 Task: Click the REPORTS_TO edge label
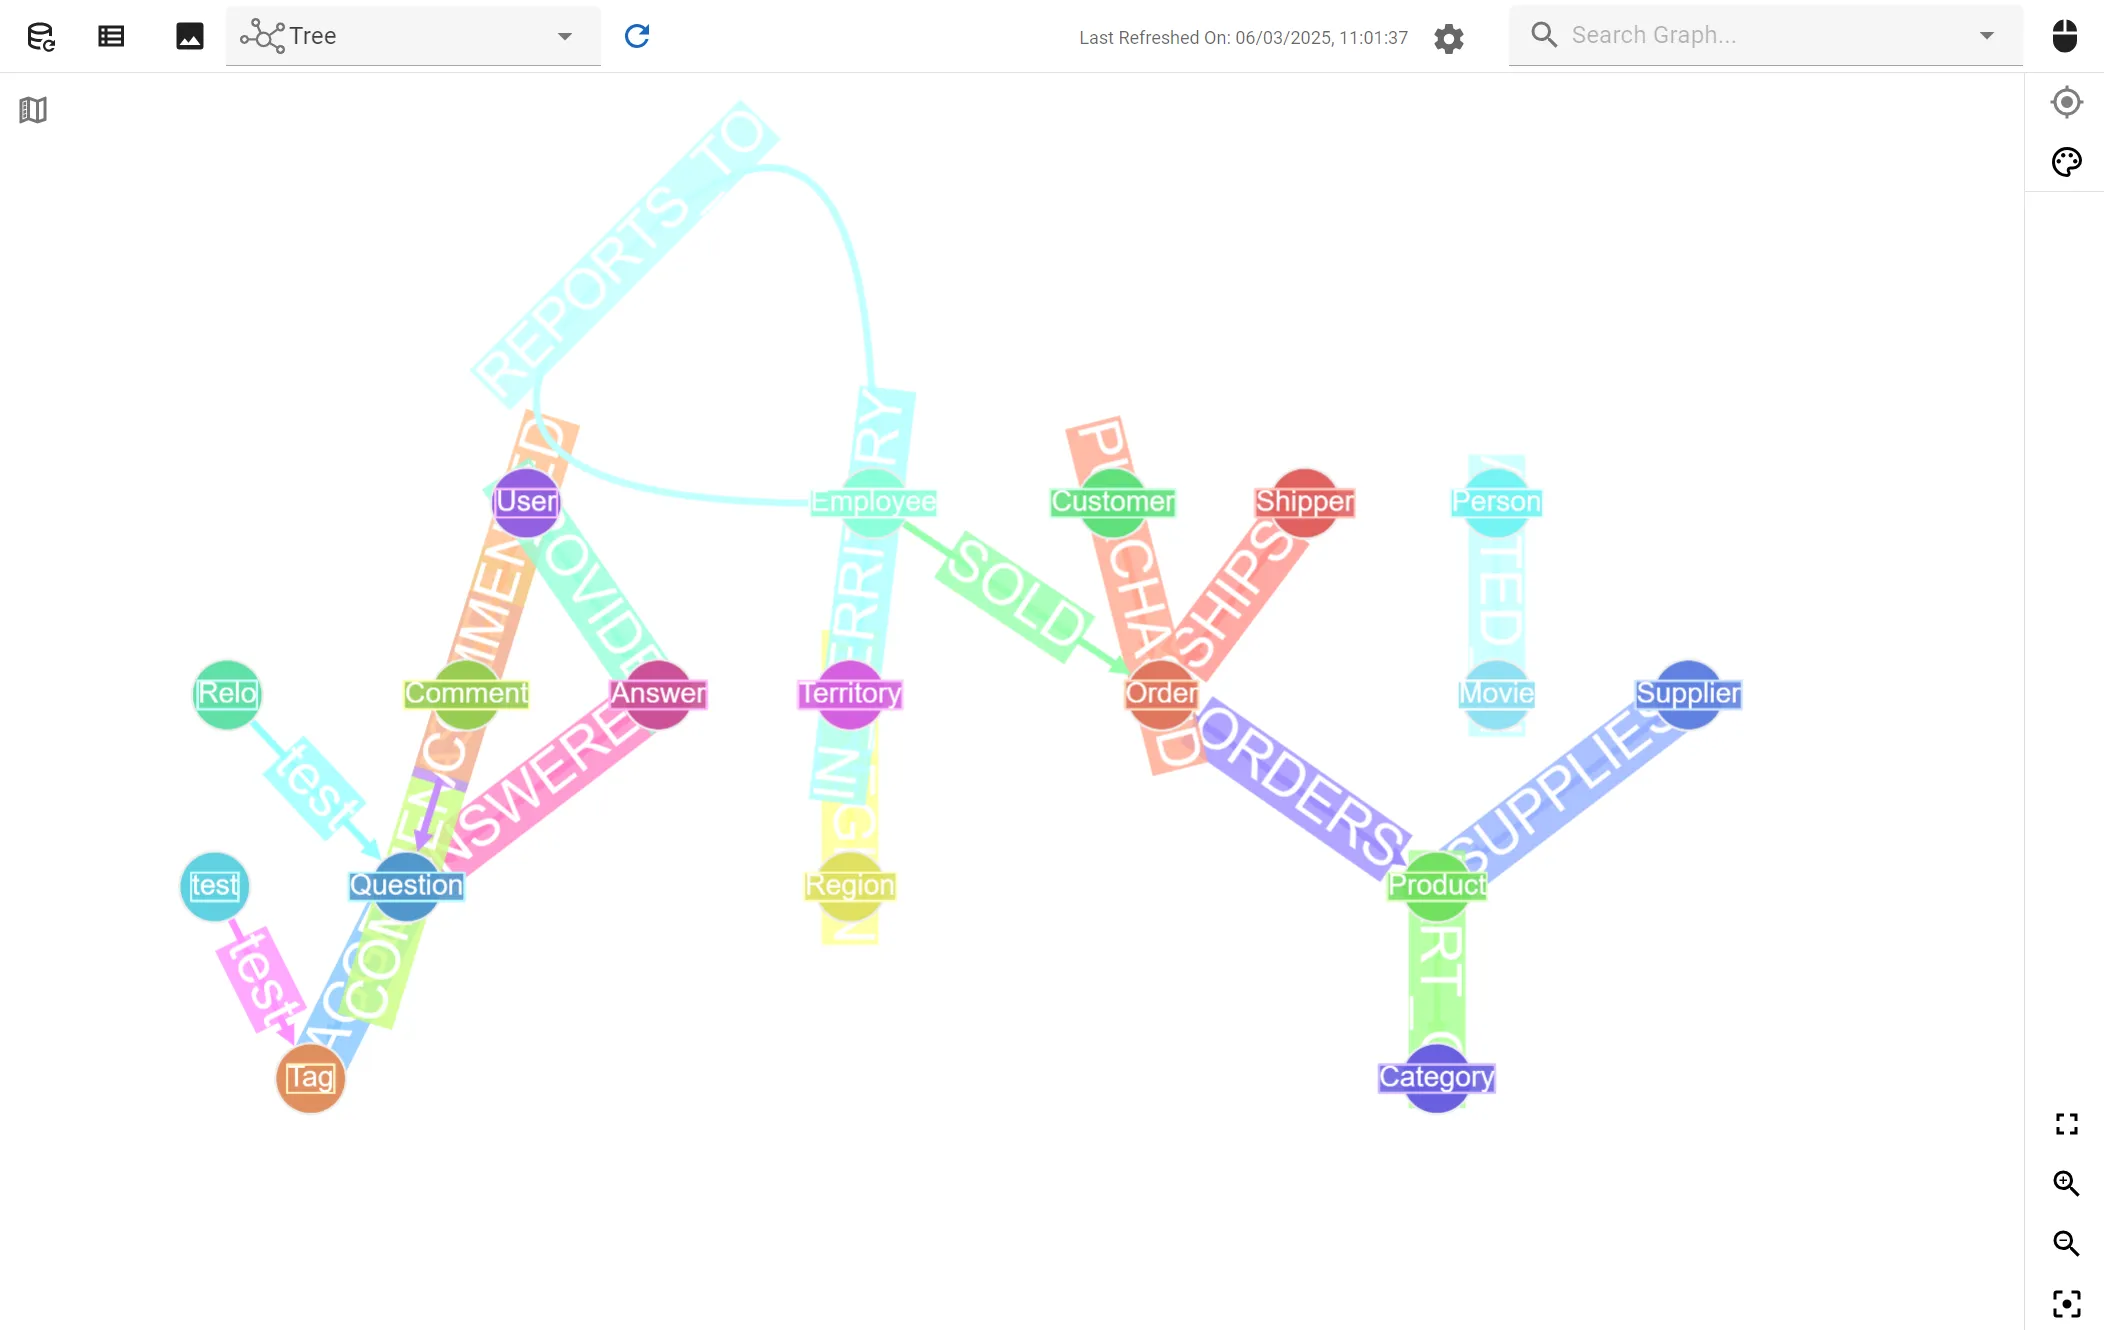click(x=625, y=254)
